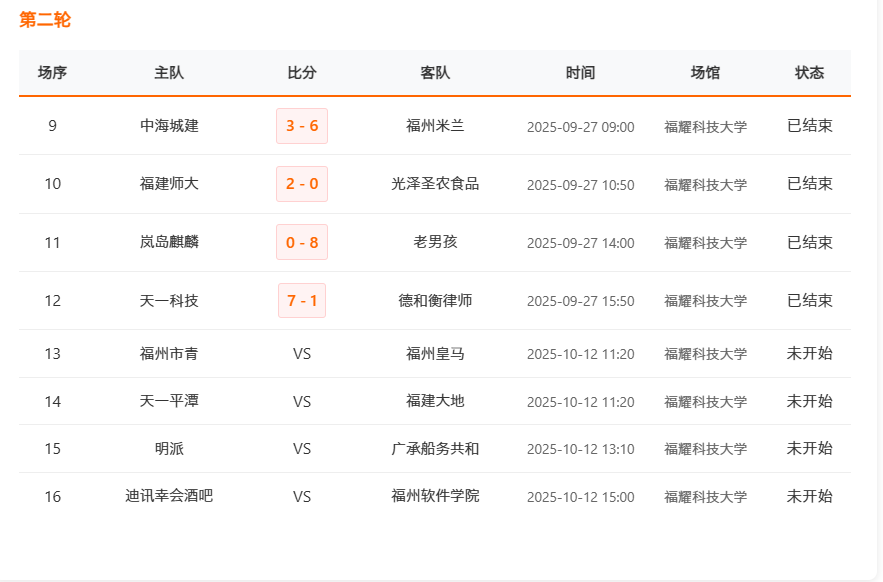Image resolution: width=883 pixels, height=582 pixels.
Task: Click the 主队 column header
Action: tap(169, 73)
